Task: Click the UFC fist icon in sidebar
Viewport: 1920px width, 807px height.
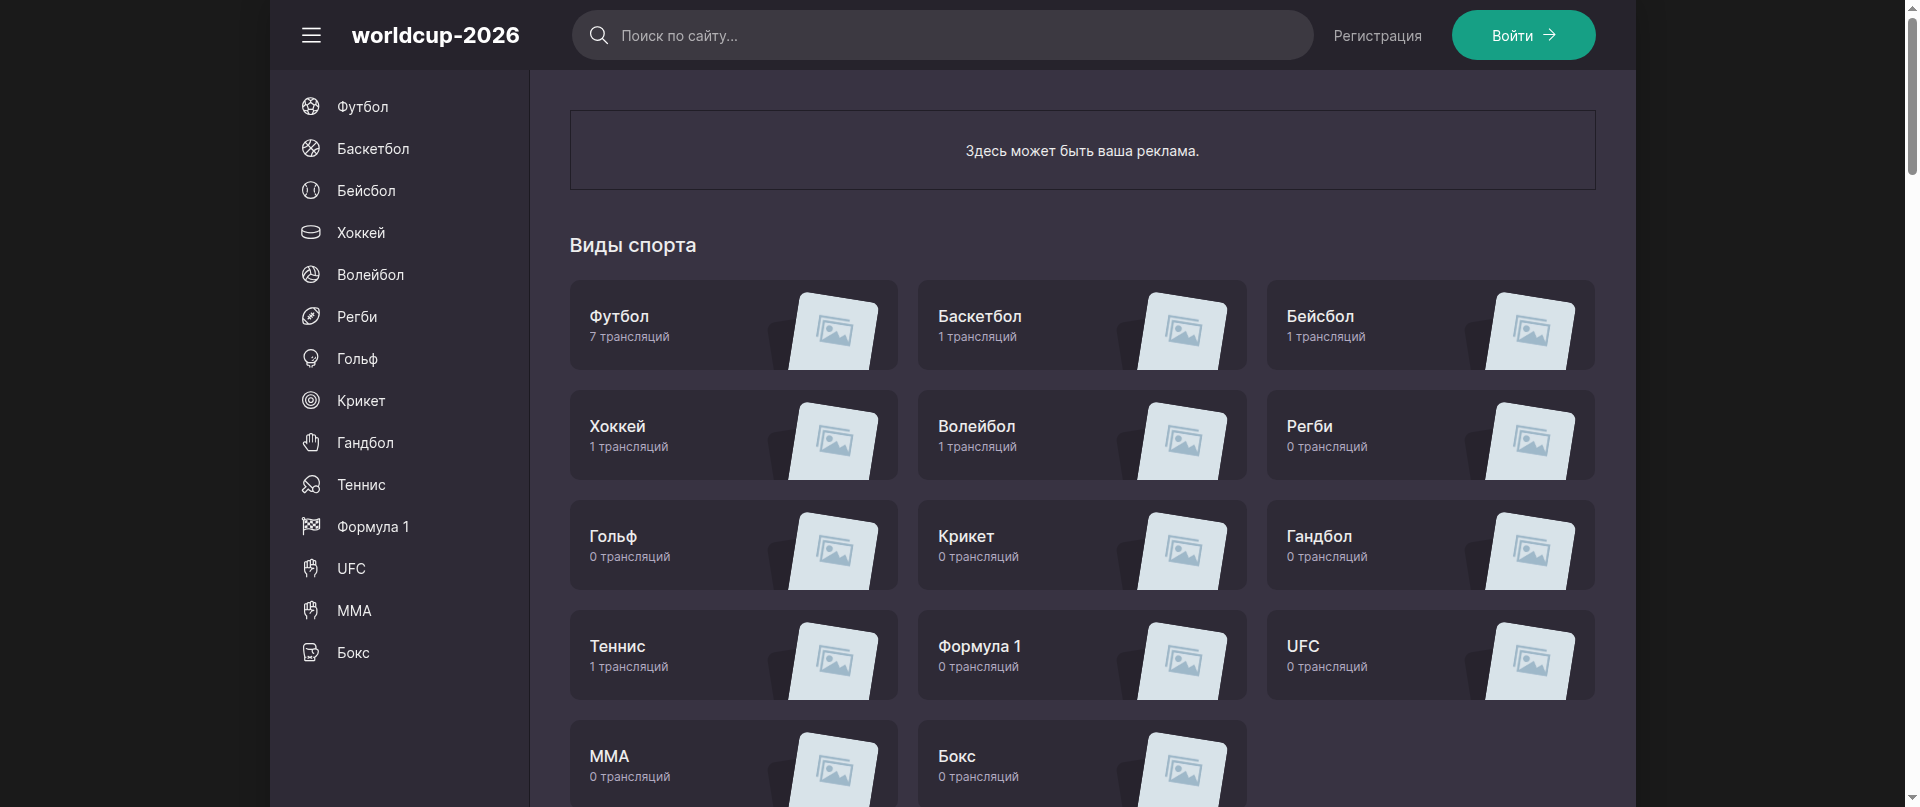Action: coord(311,568)
